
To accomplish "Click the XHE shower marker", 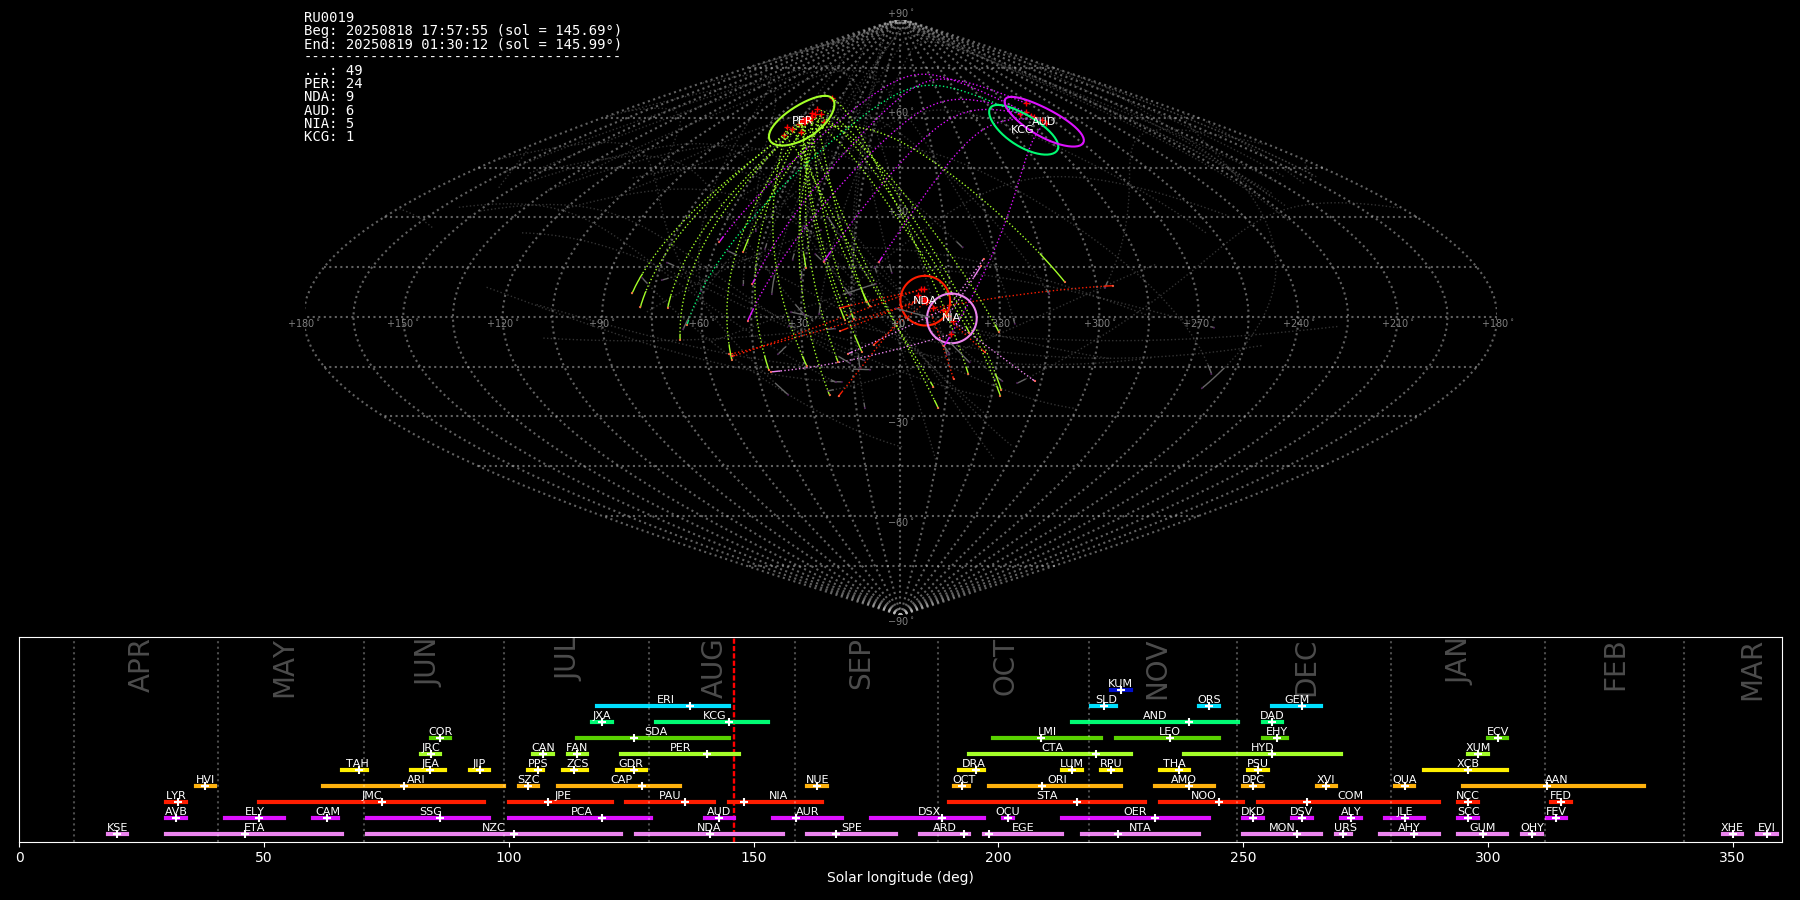I will [1732, 834].
